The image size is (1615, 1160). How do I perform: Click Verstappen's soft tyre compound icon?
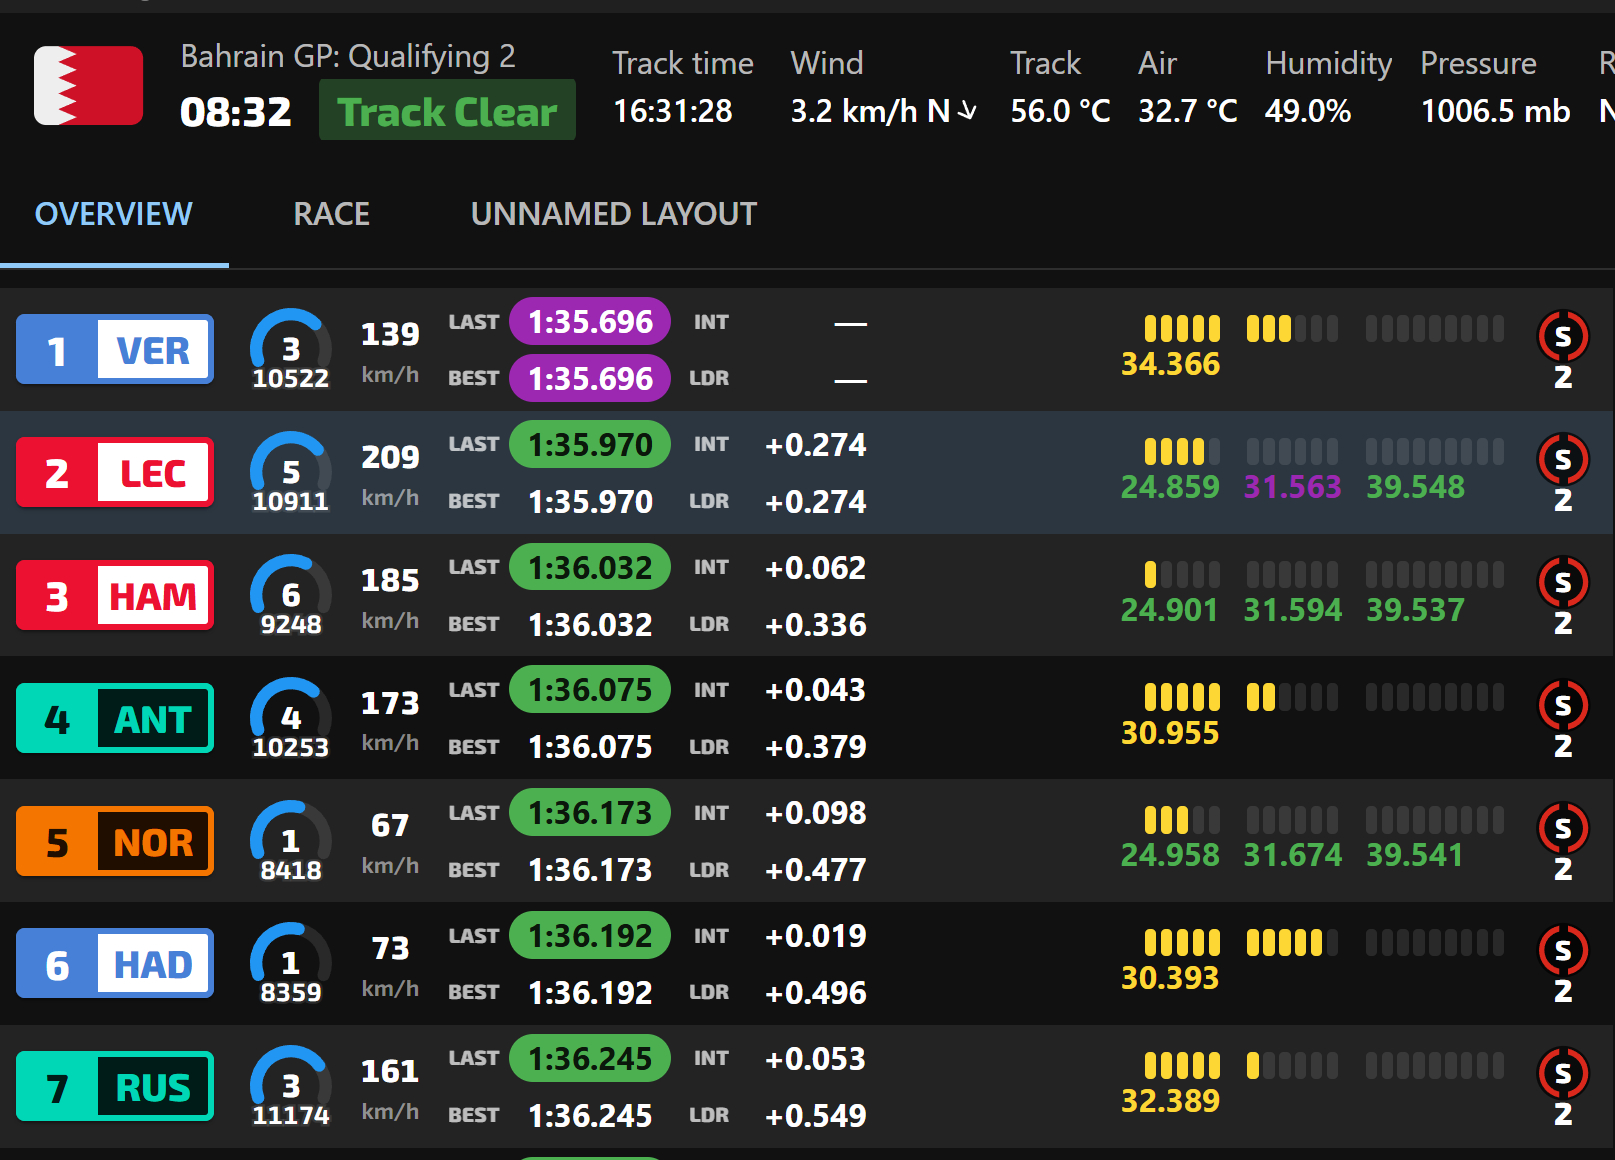pyautogui.click(x=1562, y=337)
